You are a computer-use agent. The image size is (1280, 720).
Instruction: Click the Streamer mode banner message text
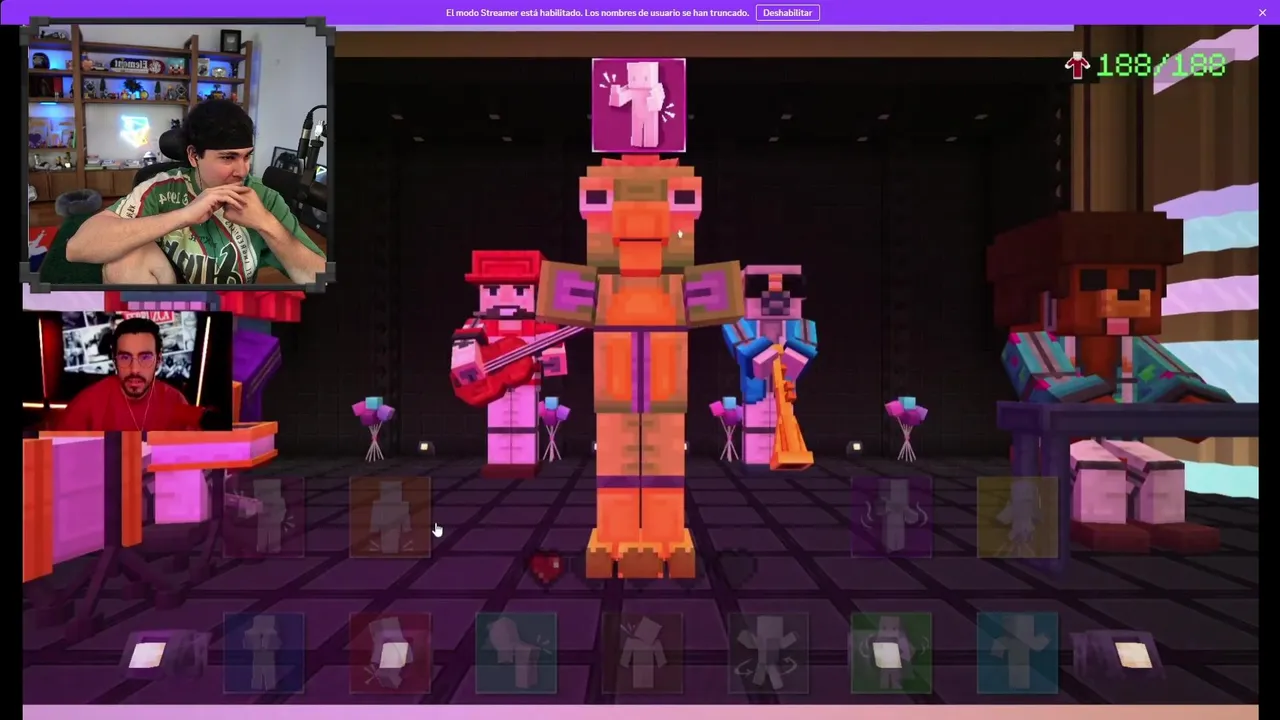point(598,13)
